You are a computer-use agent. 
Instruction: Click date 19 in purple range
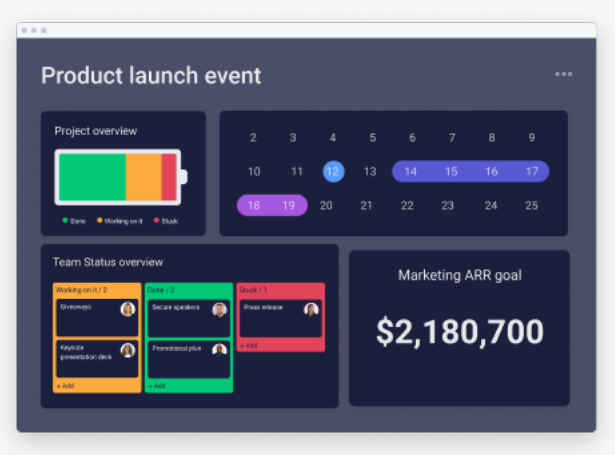pos(289,205)
